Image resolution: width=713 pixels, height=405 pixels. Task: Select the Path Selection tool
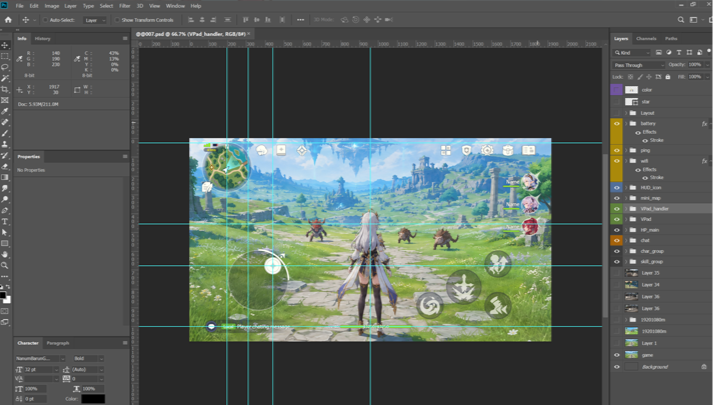pyautogui.click(x=5, y=232)
